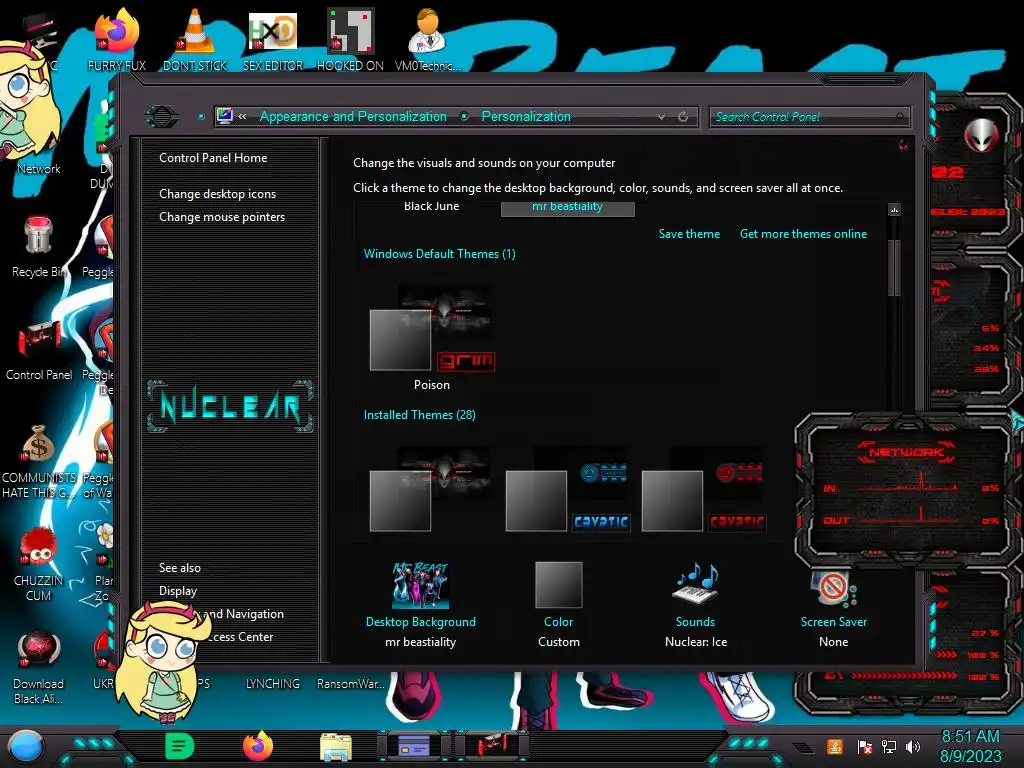1024x768 pixels.
Task: Open the LYNCHING desktop shortcut label
Action: [x=273, y=683]
